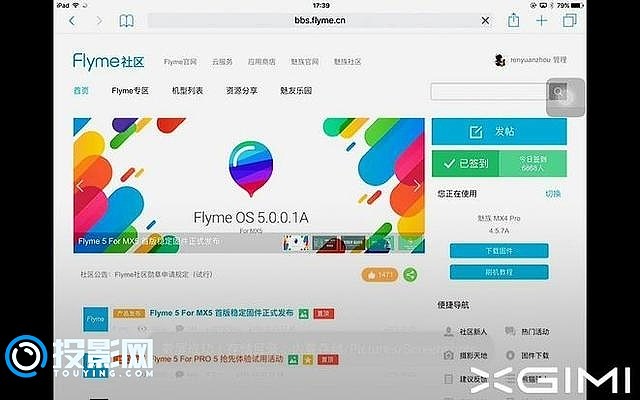Image resolution: width=640 pixels, height=400 pixels.
Task: Click the blue 发帖 post button
Action: click(499, 132)
